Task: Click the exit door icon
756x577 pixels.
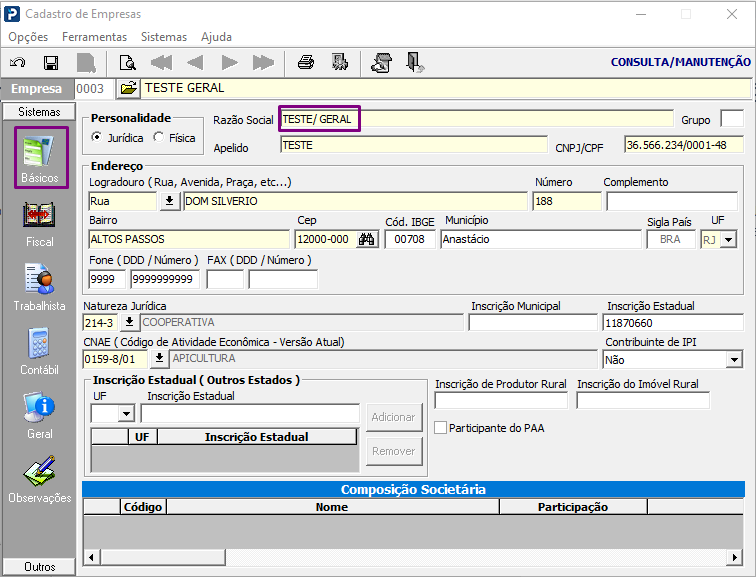Action: pos(415,63)
